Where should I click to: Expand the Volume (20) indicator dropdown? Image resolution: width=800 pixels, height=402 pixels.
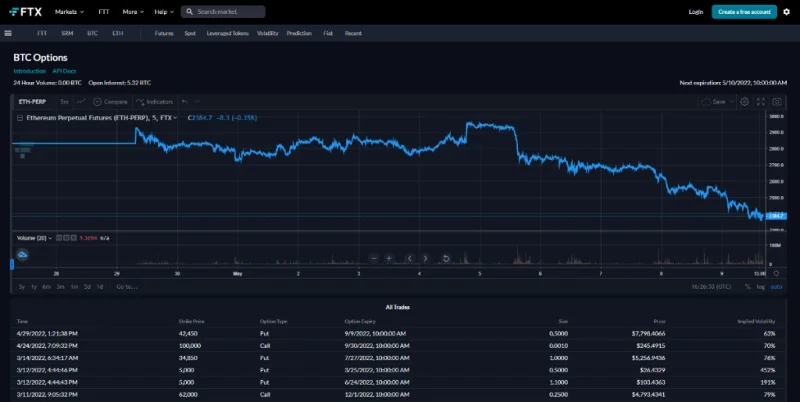pyautogui.click(x=50, y=238)
